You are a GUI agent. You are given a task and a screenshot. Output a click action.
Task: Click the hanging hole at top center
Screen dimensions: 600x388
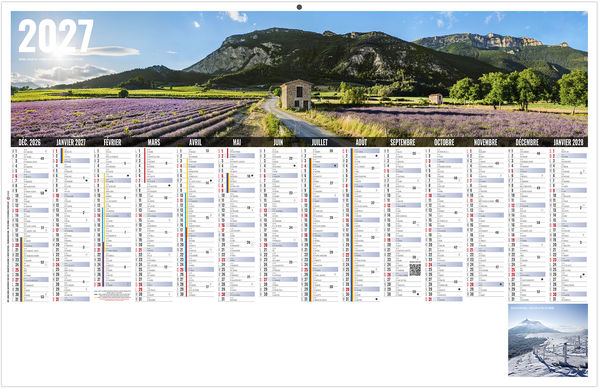tap(299, 7)
